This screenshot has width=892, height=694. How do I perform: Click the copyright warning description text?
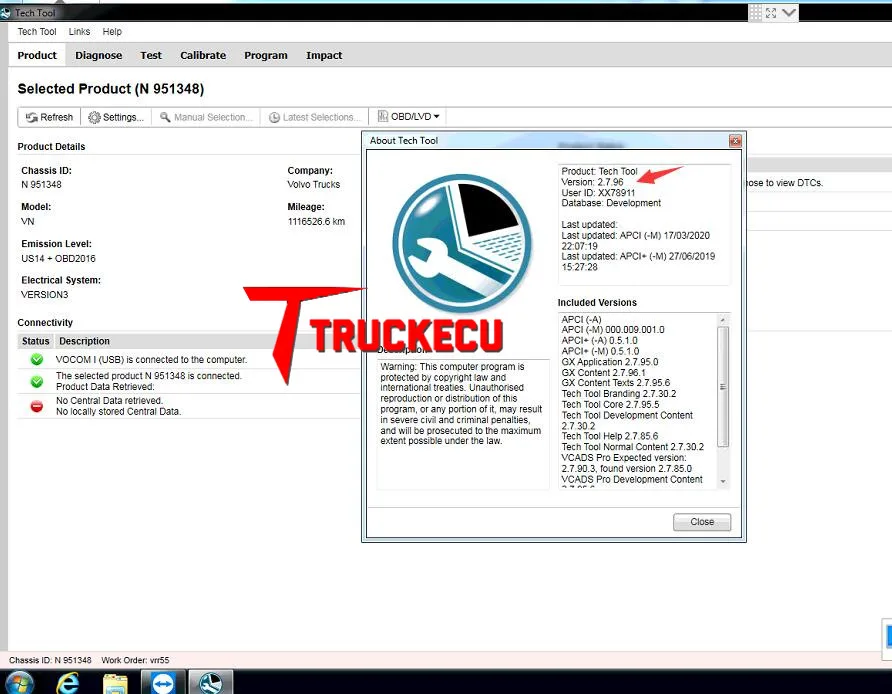461,404
